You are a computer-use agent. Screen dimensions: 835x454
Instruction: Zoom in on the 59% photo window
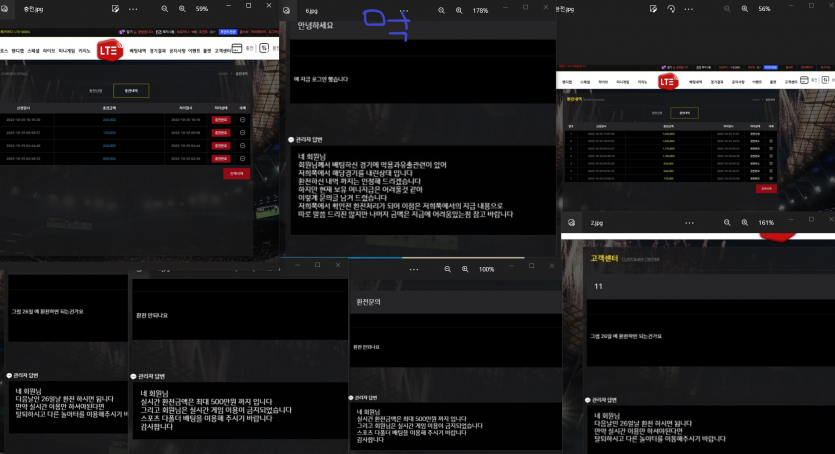181,8
